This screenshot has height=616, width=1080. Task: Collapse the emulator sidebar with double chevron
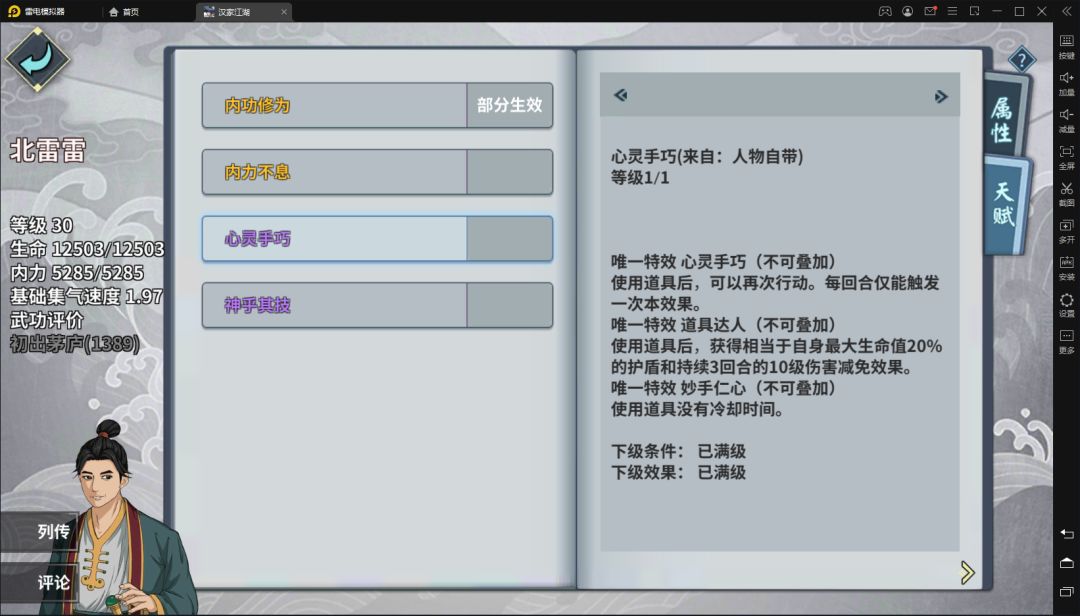point(1066,11)
